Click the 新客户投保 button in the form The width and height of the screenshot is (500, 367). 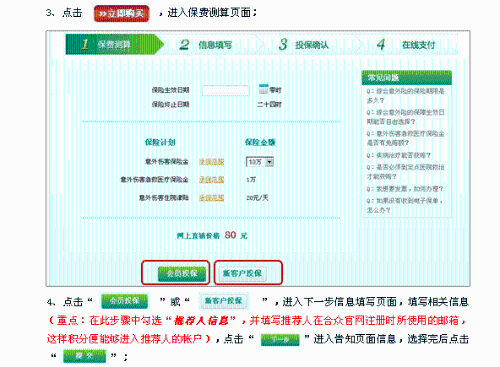point(242,274)
